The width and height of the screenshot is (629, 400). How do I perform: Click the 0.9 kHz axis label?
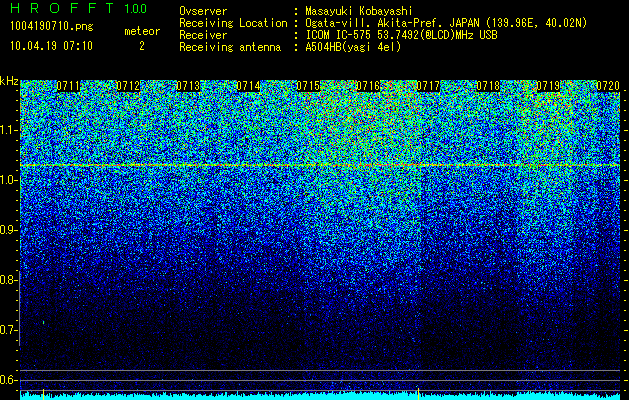(x=9, y=230)
